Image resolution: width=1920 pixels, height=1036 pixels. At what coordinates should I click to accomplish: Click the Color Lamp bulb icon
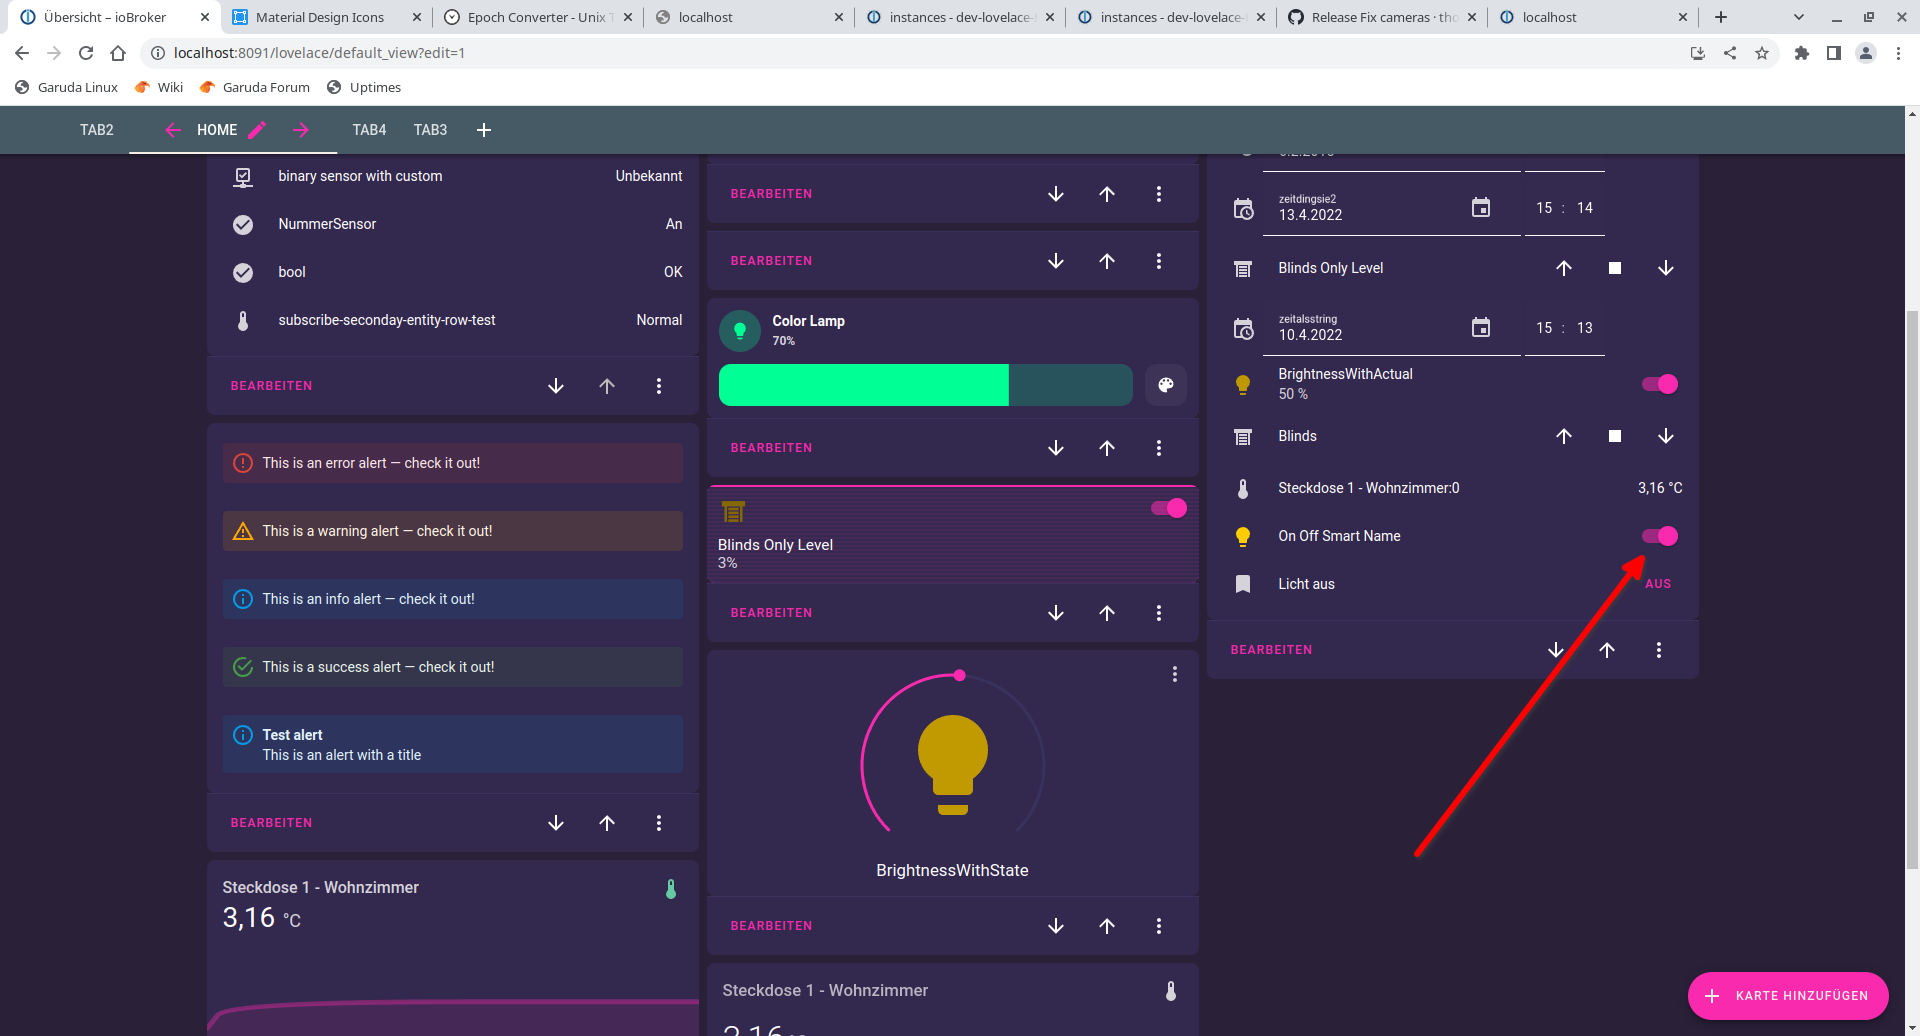pos(740,331)
